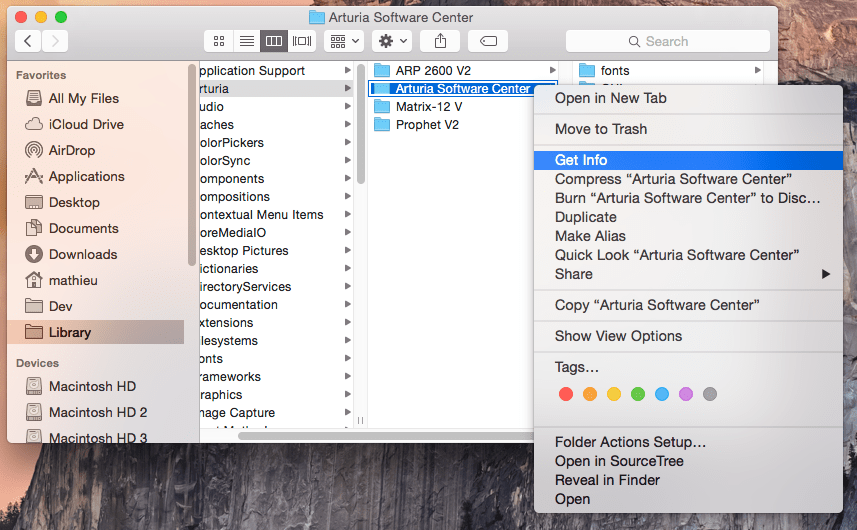Choose Burn "Arturia Software Center" to Disc
This screenshot has height=530, width=857.
pyautogui.click(x=688, y=198)
